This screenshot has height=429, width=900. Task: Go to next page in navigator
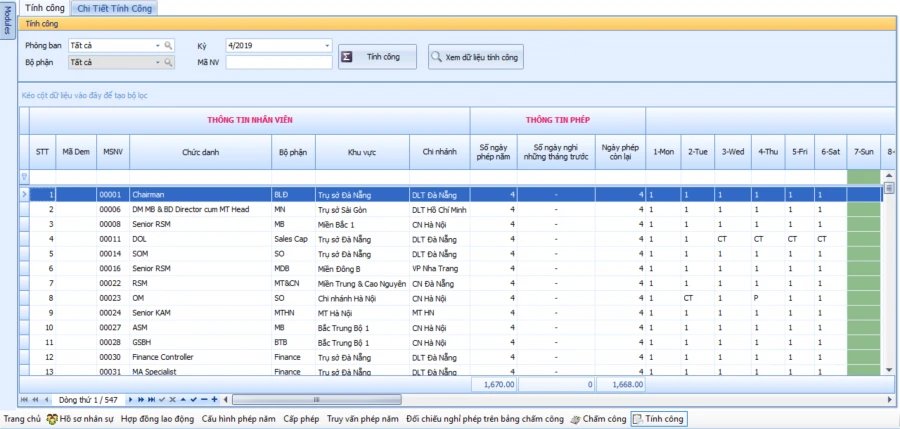point(141,400)
